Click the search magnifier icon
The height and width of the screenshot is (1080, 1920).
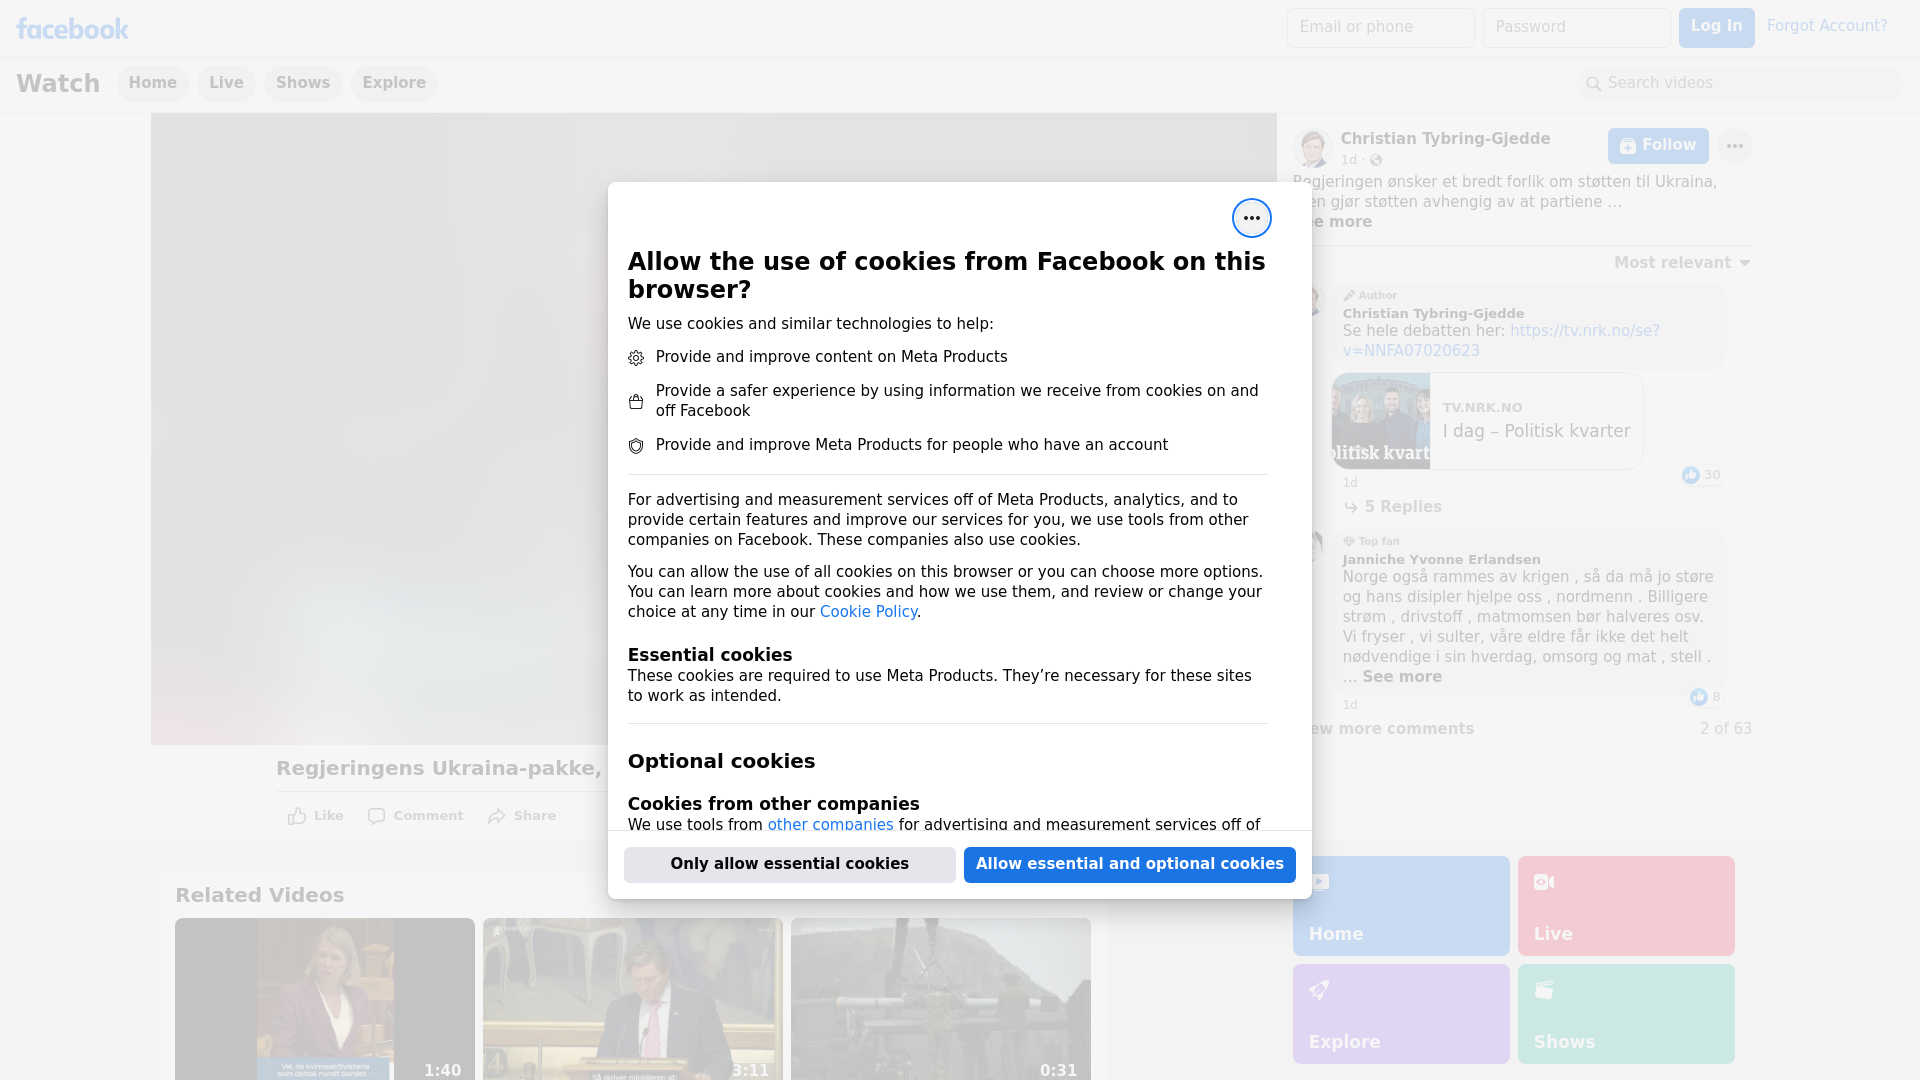pos(1594,84)
